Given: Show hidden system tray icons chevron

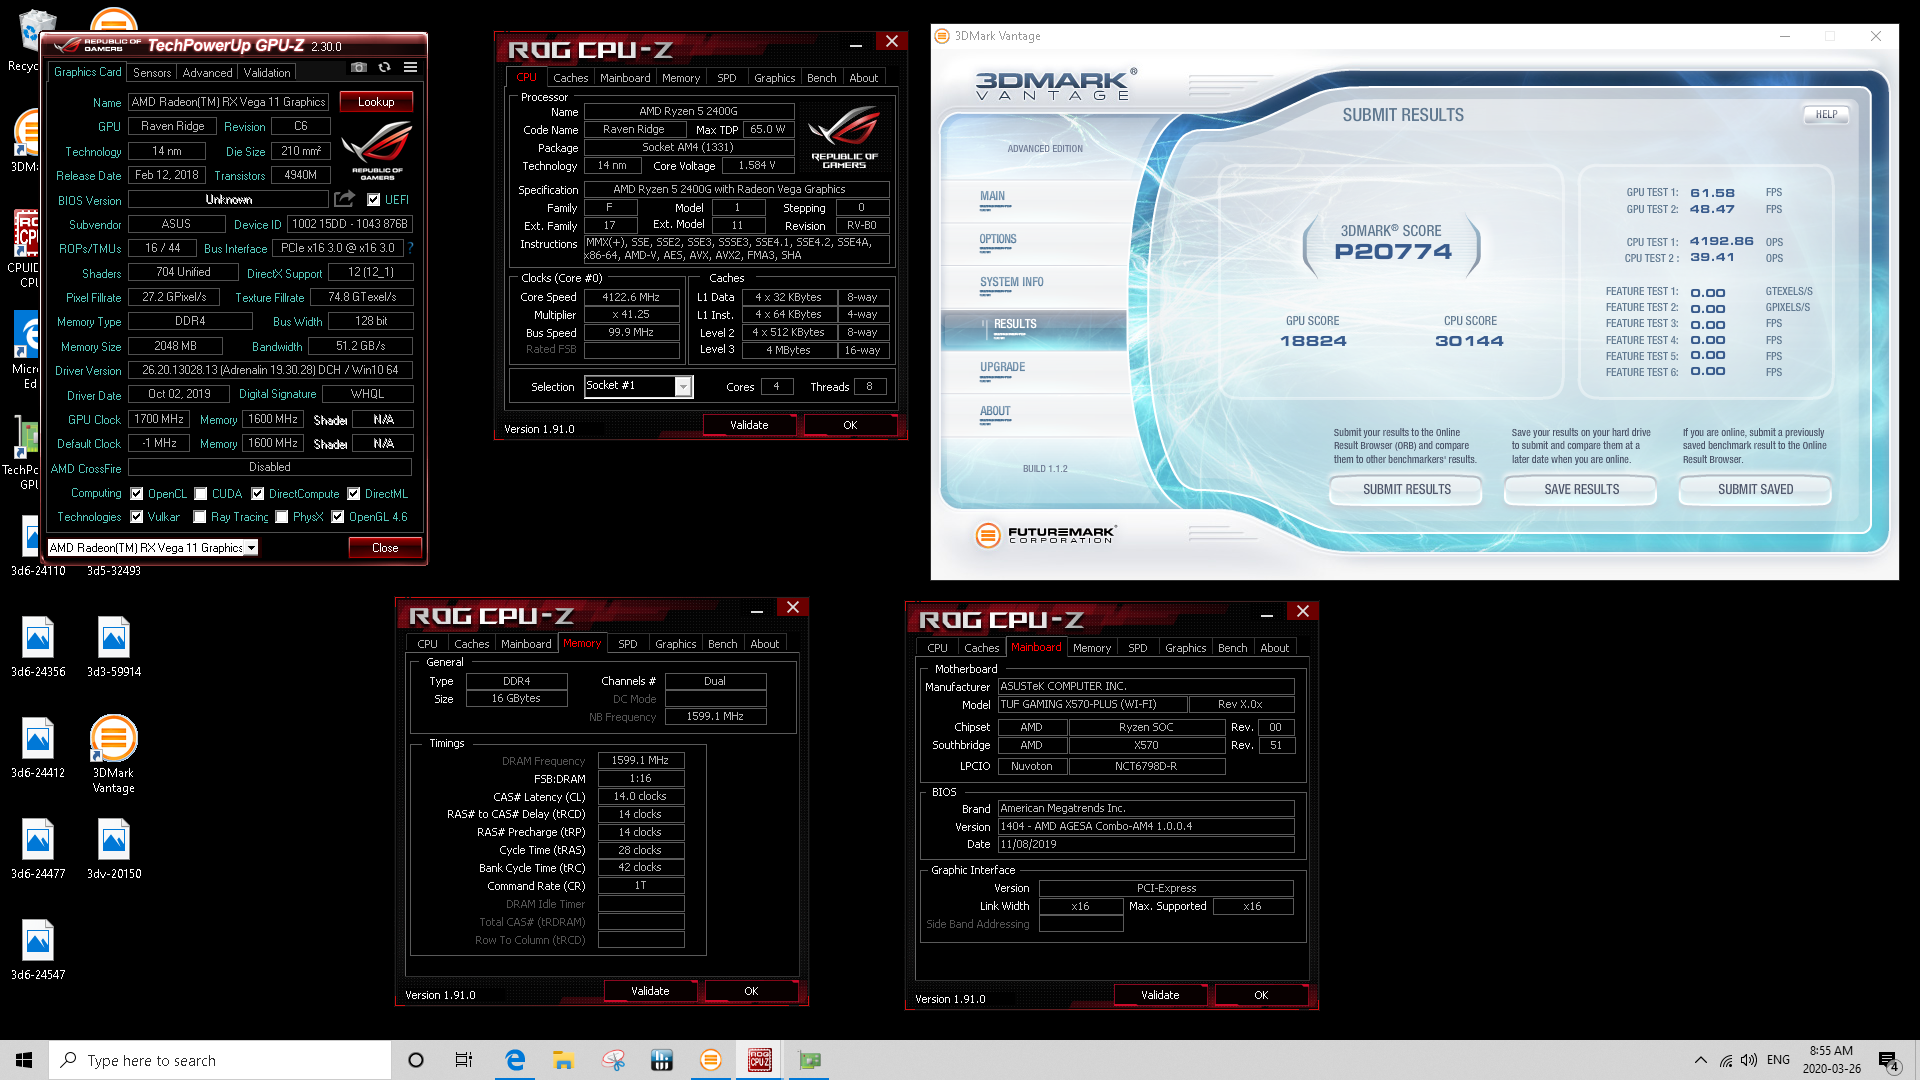Looking at the screenshot, I should pos(1700,1060).
